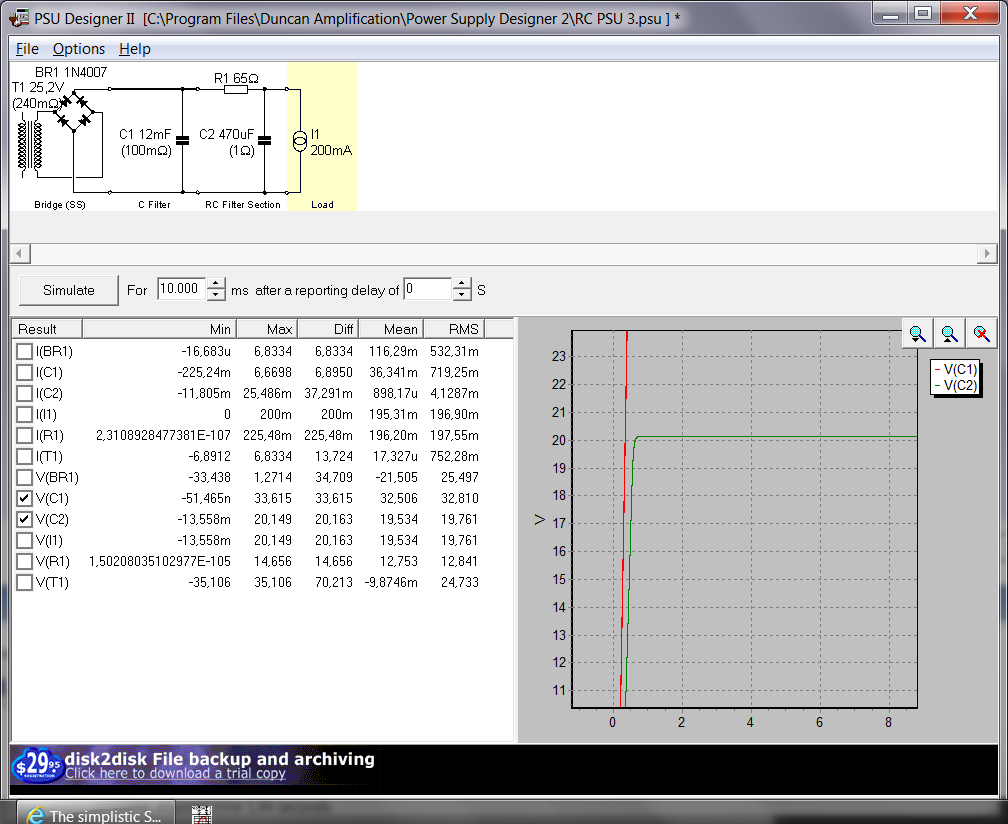Select the I1 200mA current load symbol
The width and height of the screenshot is (1008, 824).
[x=300, y=141]
